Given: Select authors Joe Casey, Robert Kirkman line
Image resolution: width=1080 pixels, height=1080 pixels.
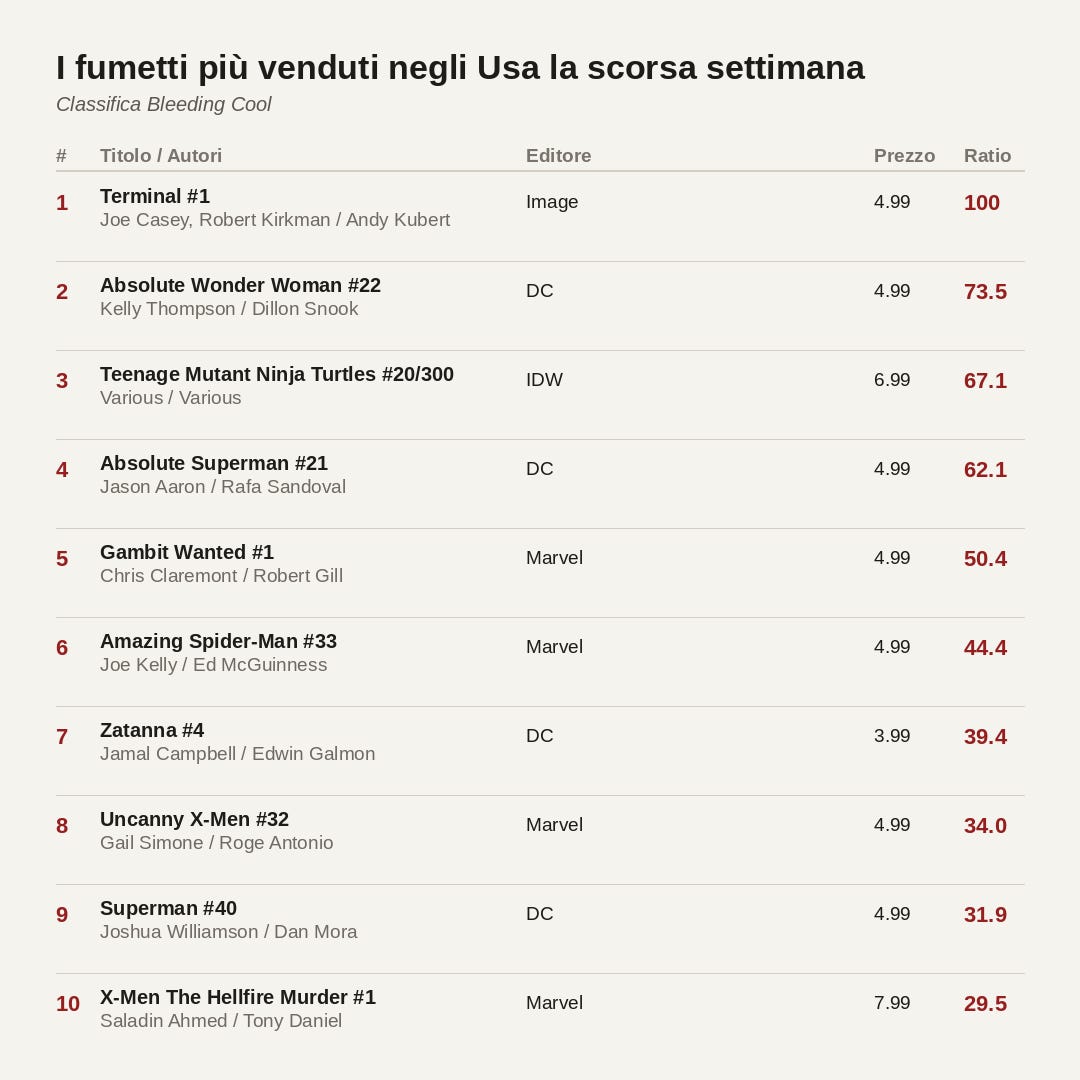Looking at the screenshot, I should 275,220.
